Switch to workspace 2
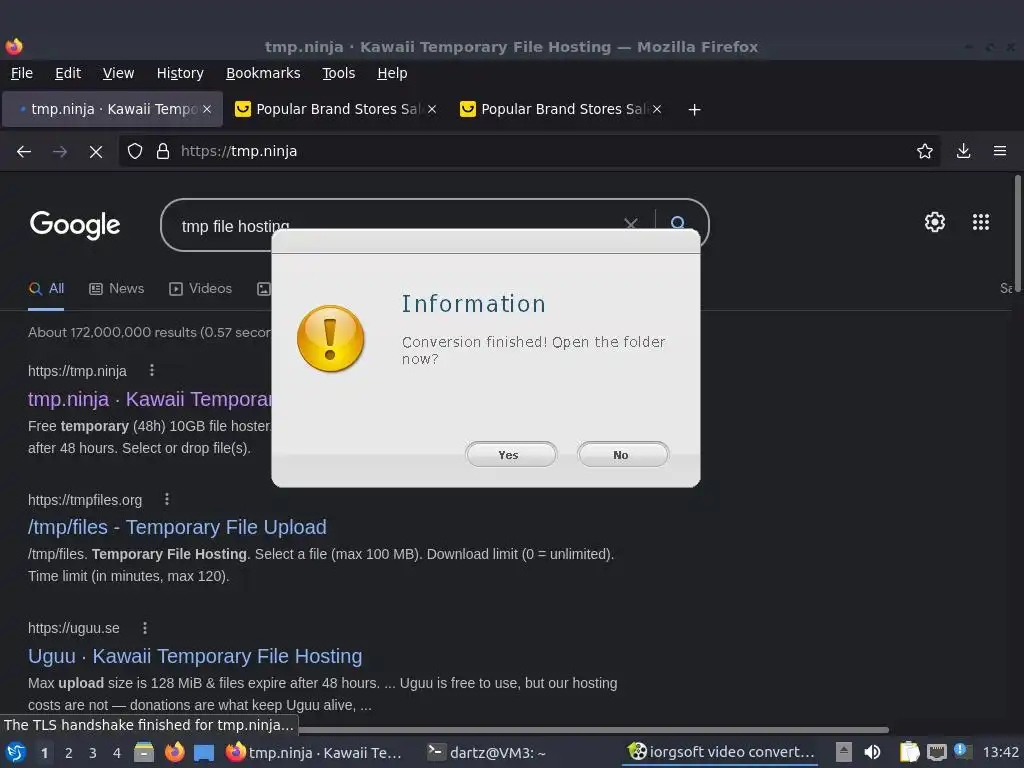This screenshot has height=768, width=1024. click(x=69, y=753)
